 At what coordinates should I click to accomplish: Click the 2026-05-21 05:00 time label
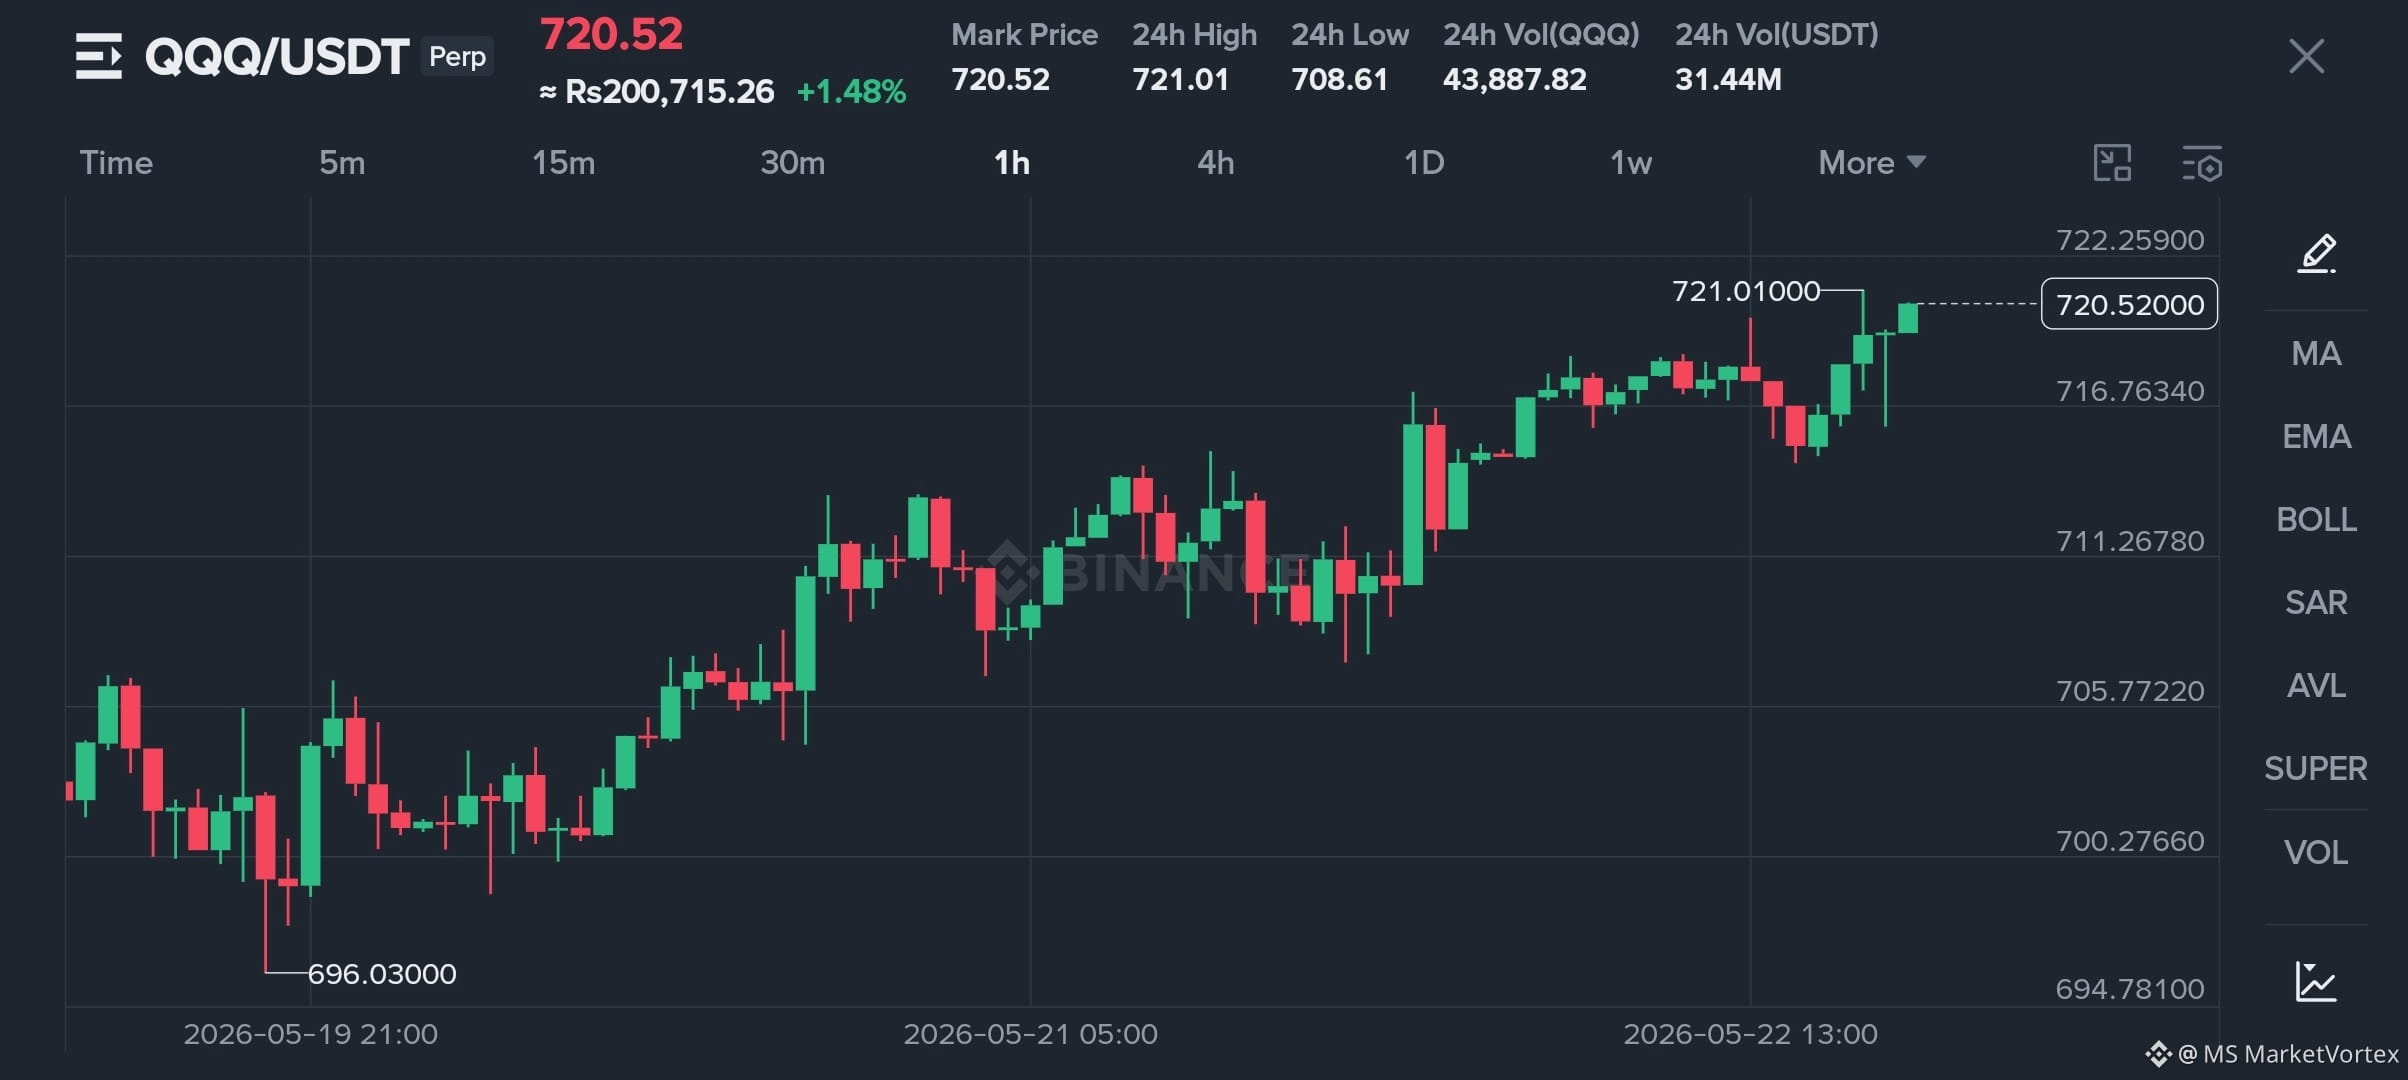1030,1034
